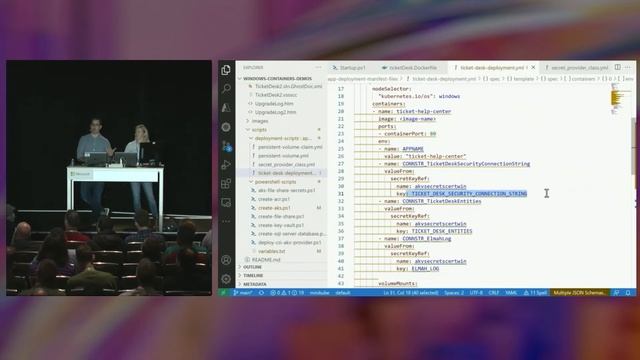Viewport: 640px width, 360px height.
Task: Select ticket-desk-deployment.yml in explorer tree
Action: pos(287,173)
